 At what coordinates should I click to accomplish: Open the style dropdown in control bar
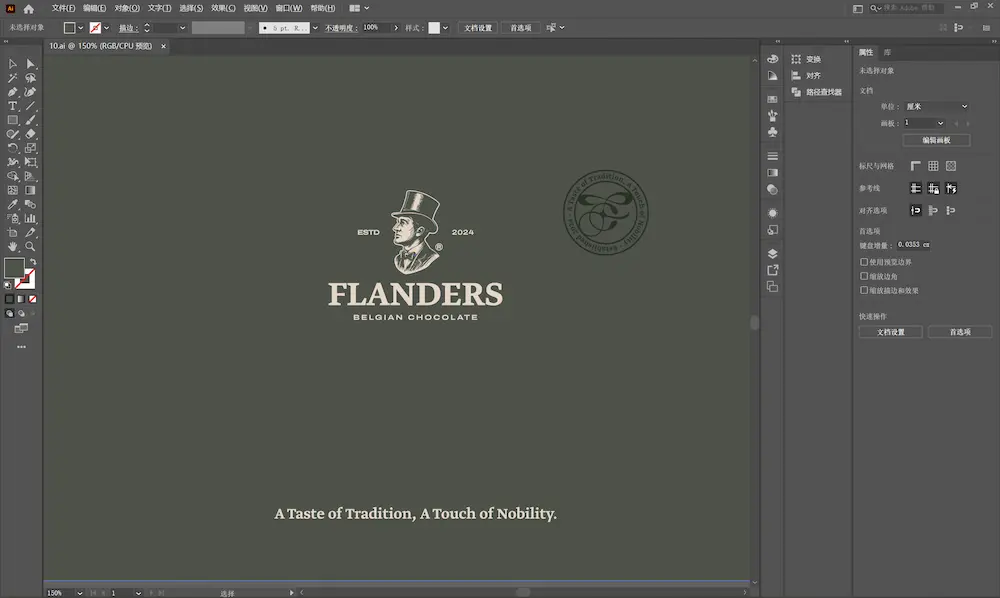pos(445,28)
